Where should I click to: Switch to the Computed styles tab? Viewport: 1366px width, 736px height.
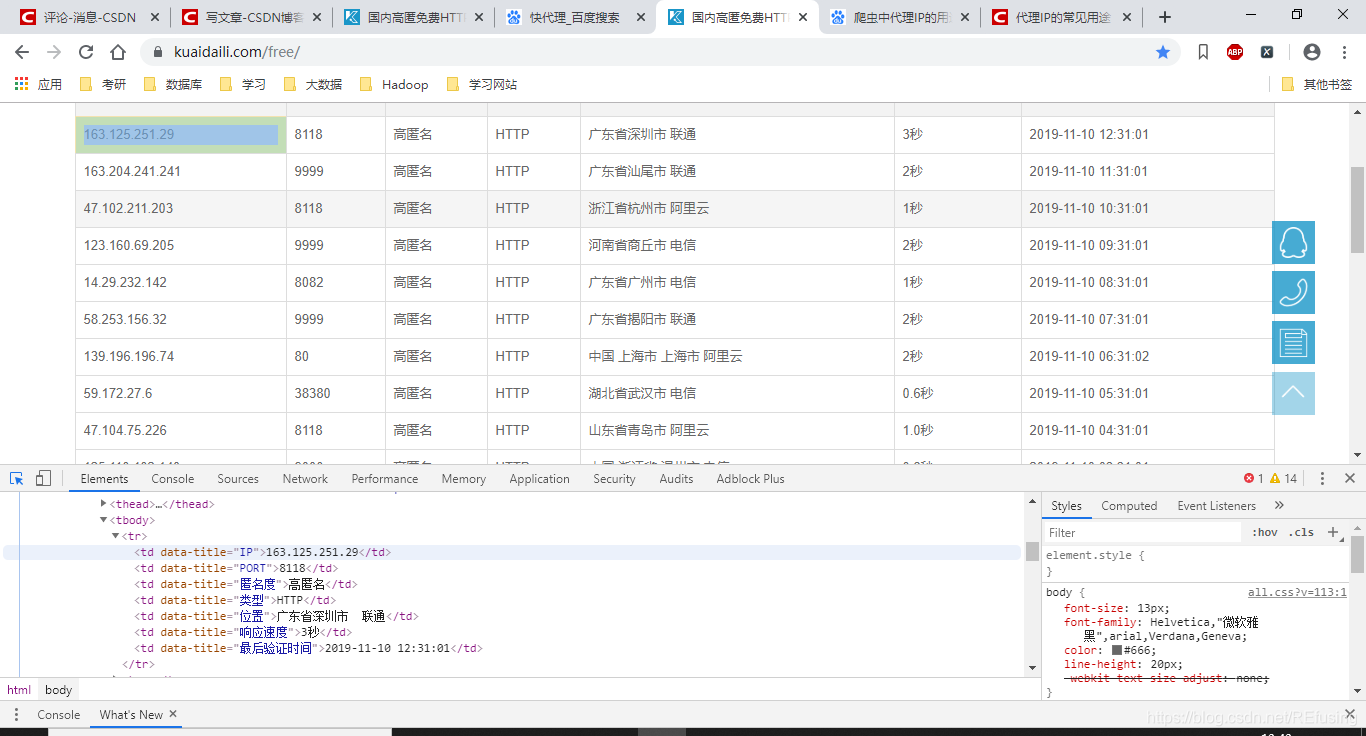(x=1129, y=506)
